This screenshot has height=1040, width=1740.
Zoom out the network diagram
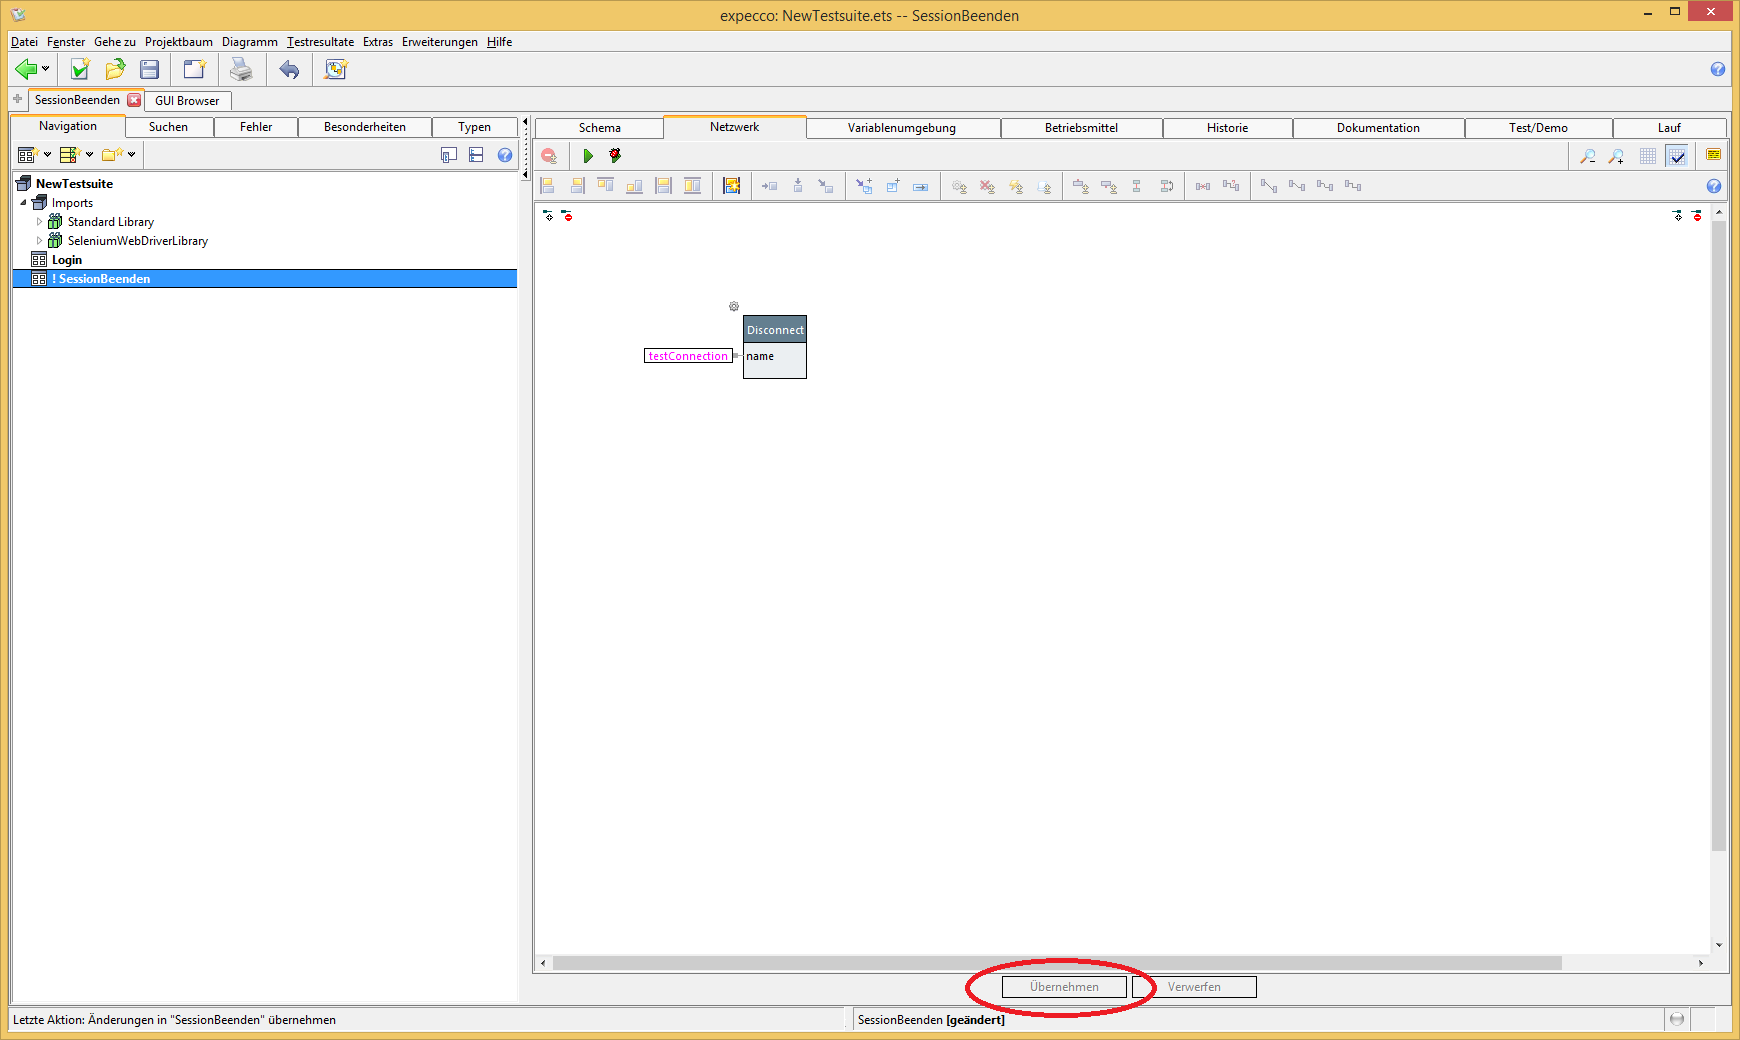1587,156
